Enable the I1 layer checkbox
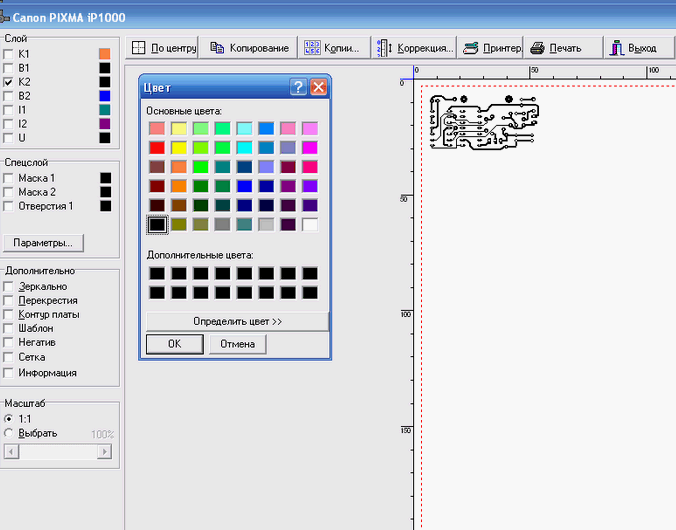676x530 pixels. [x=8, y=110]
